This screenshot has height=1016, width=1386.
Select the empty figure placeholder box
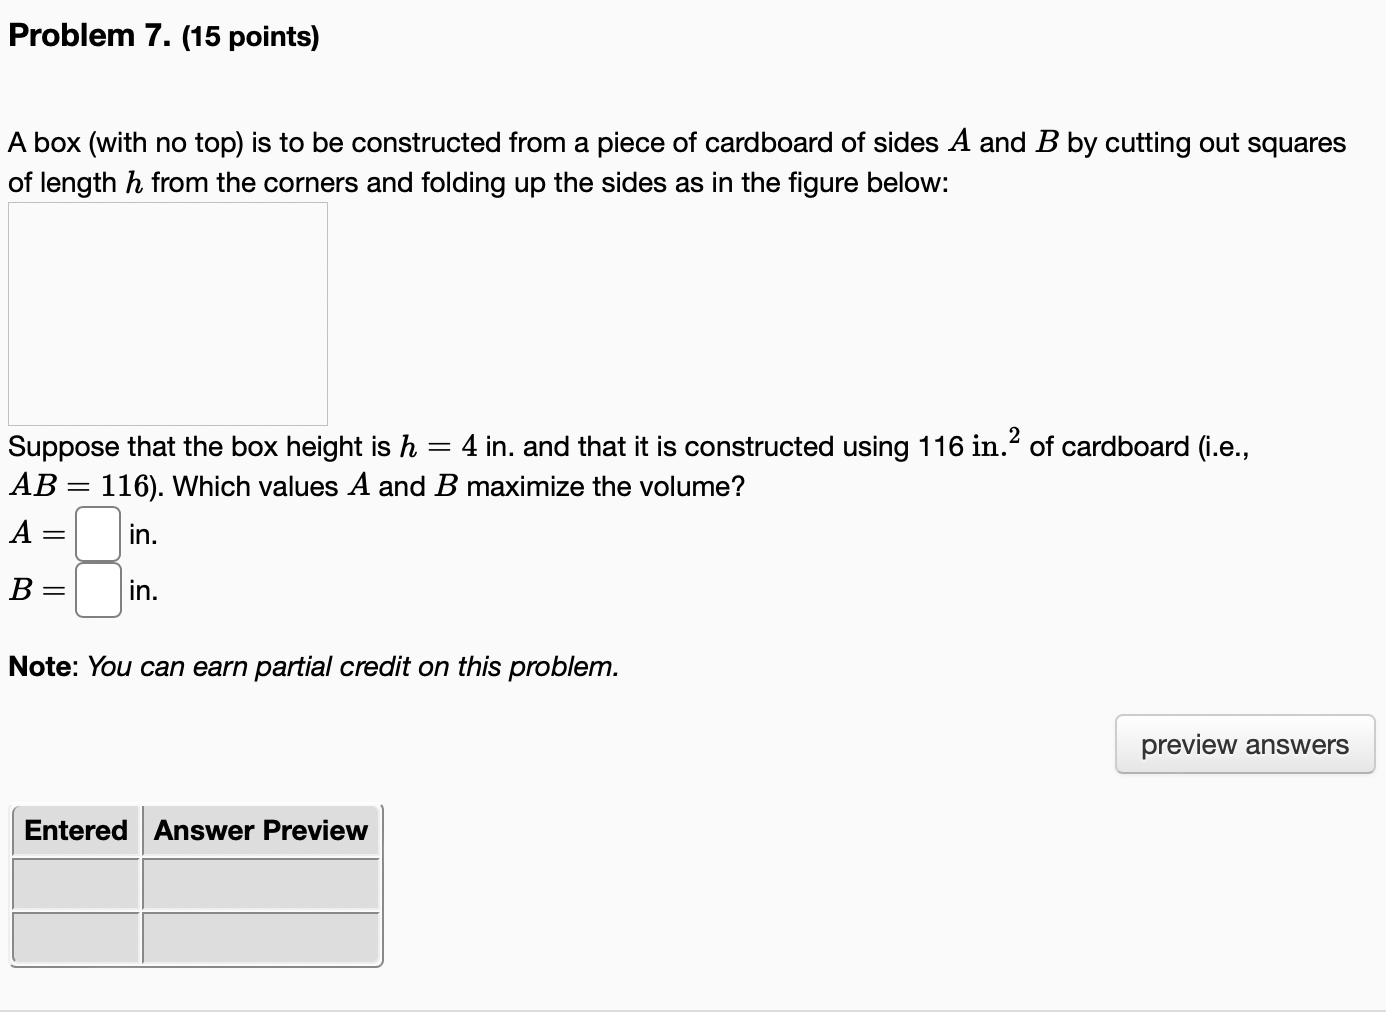168,313
